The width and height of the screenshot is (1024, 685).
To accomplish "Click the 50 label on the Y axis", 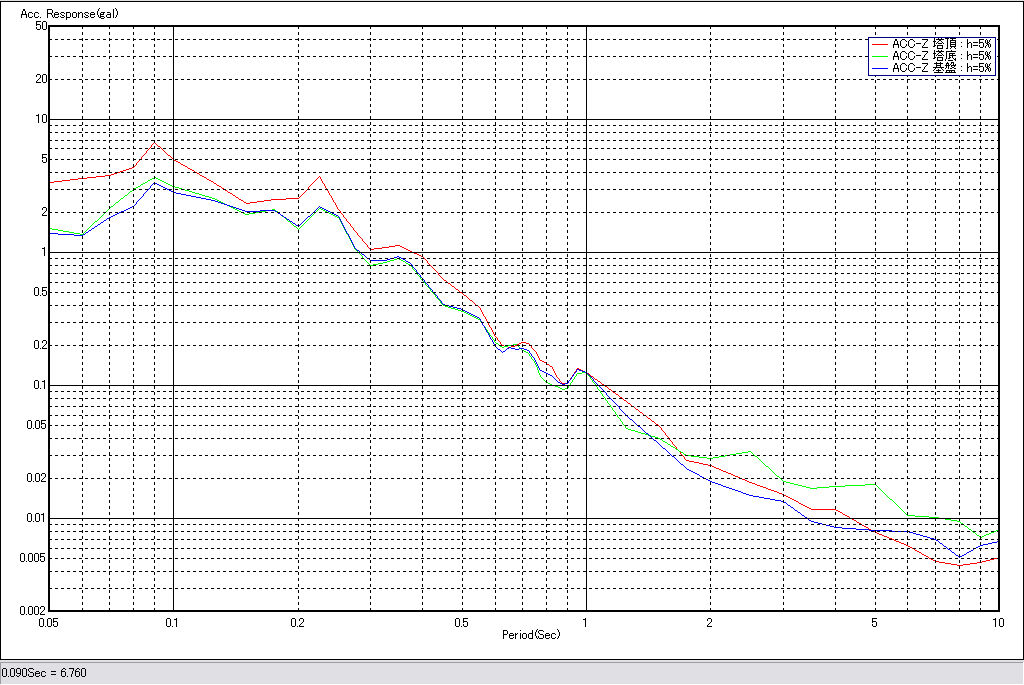I will tap(41, 26).
